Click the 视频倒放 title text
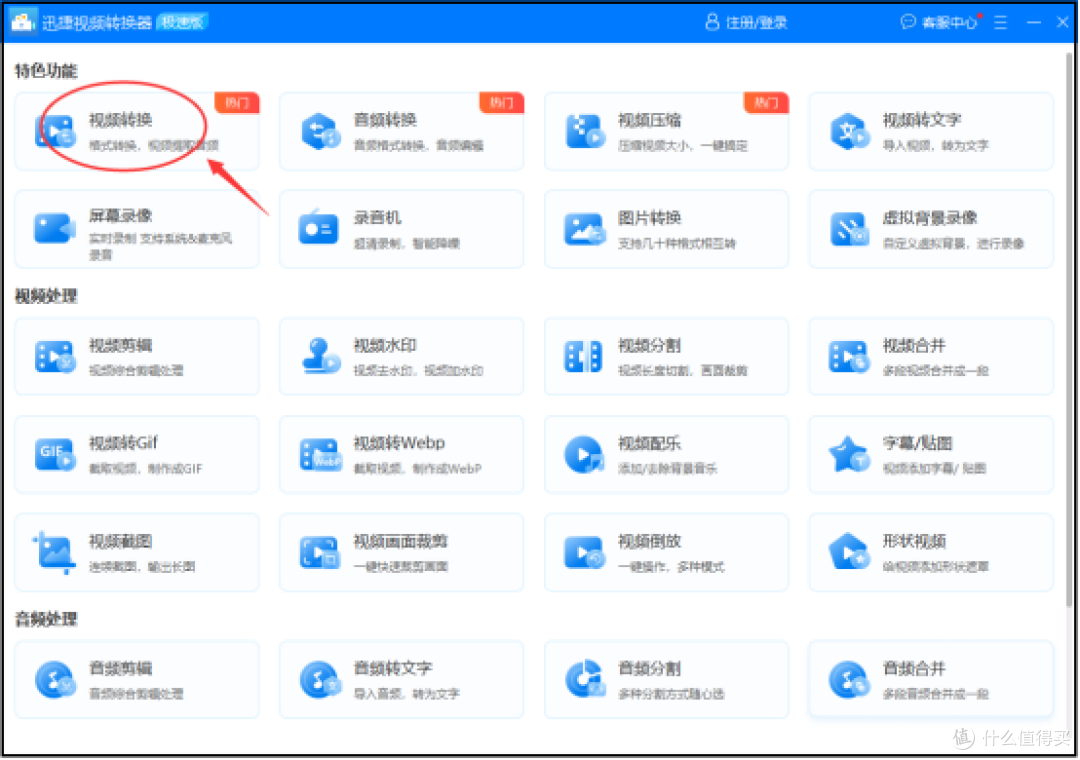 click(x=650, y=541)
